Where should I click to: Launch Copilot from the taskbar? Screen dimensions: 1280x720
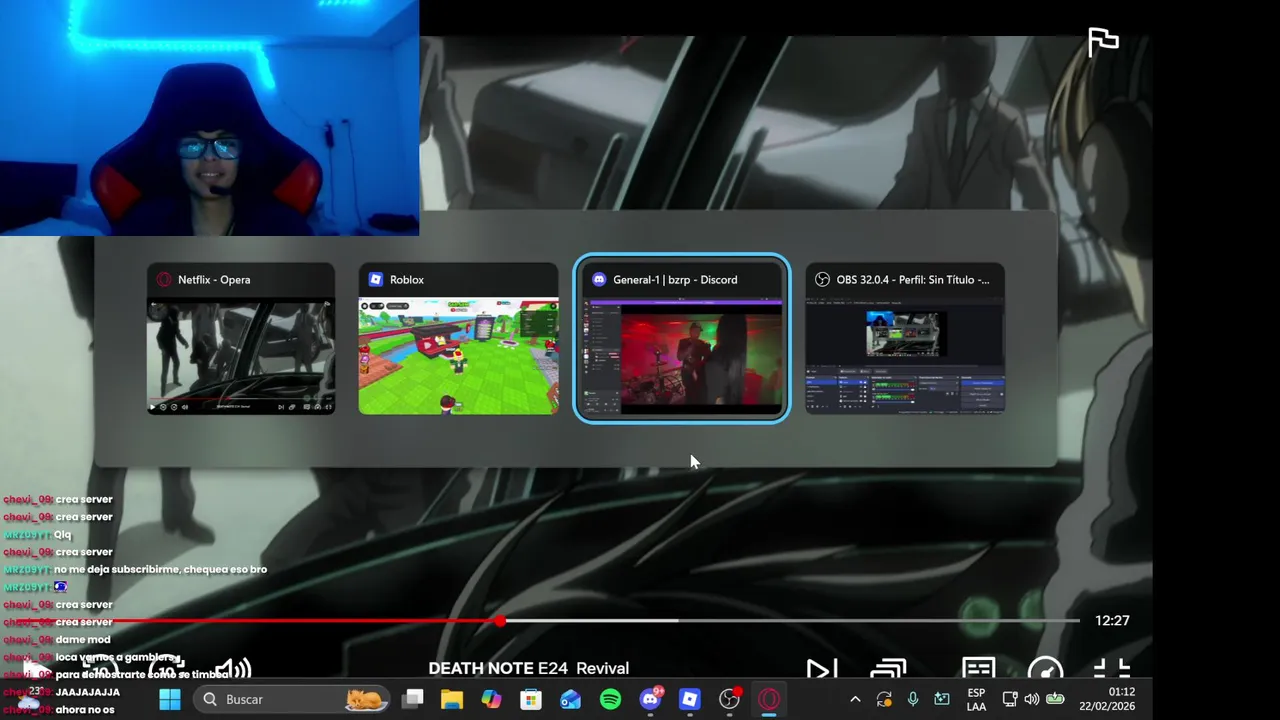click(x=491, y=699)
